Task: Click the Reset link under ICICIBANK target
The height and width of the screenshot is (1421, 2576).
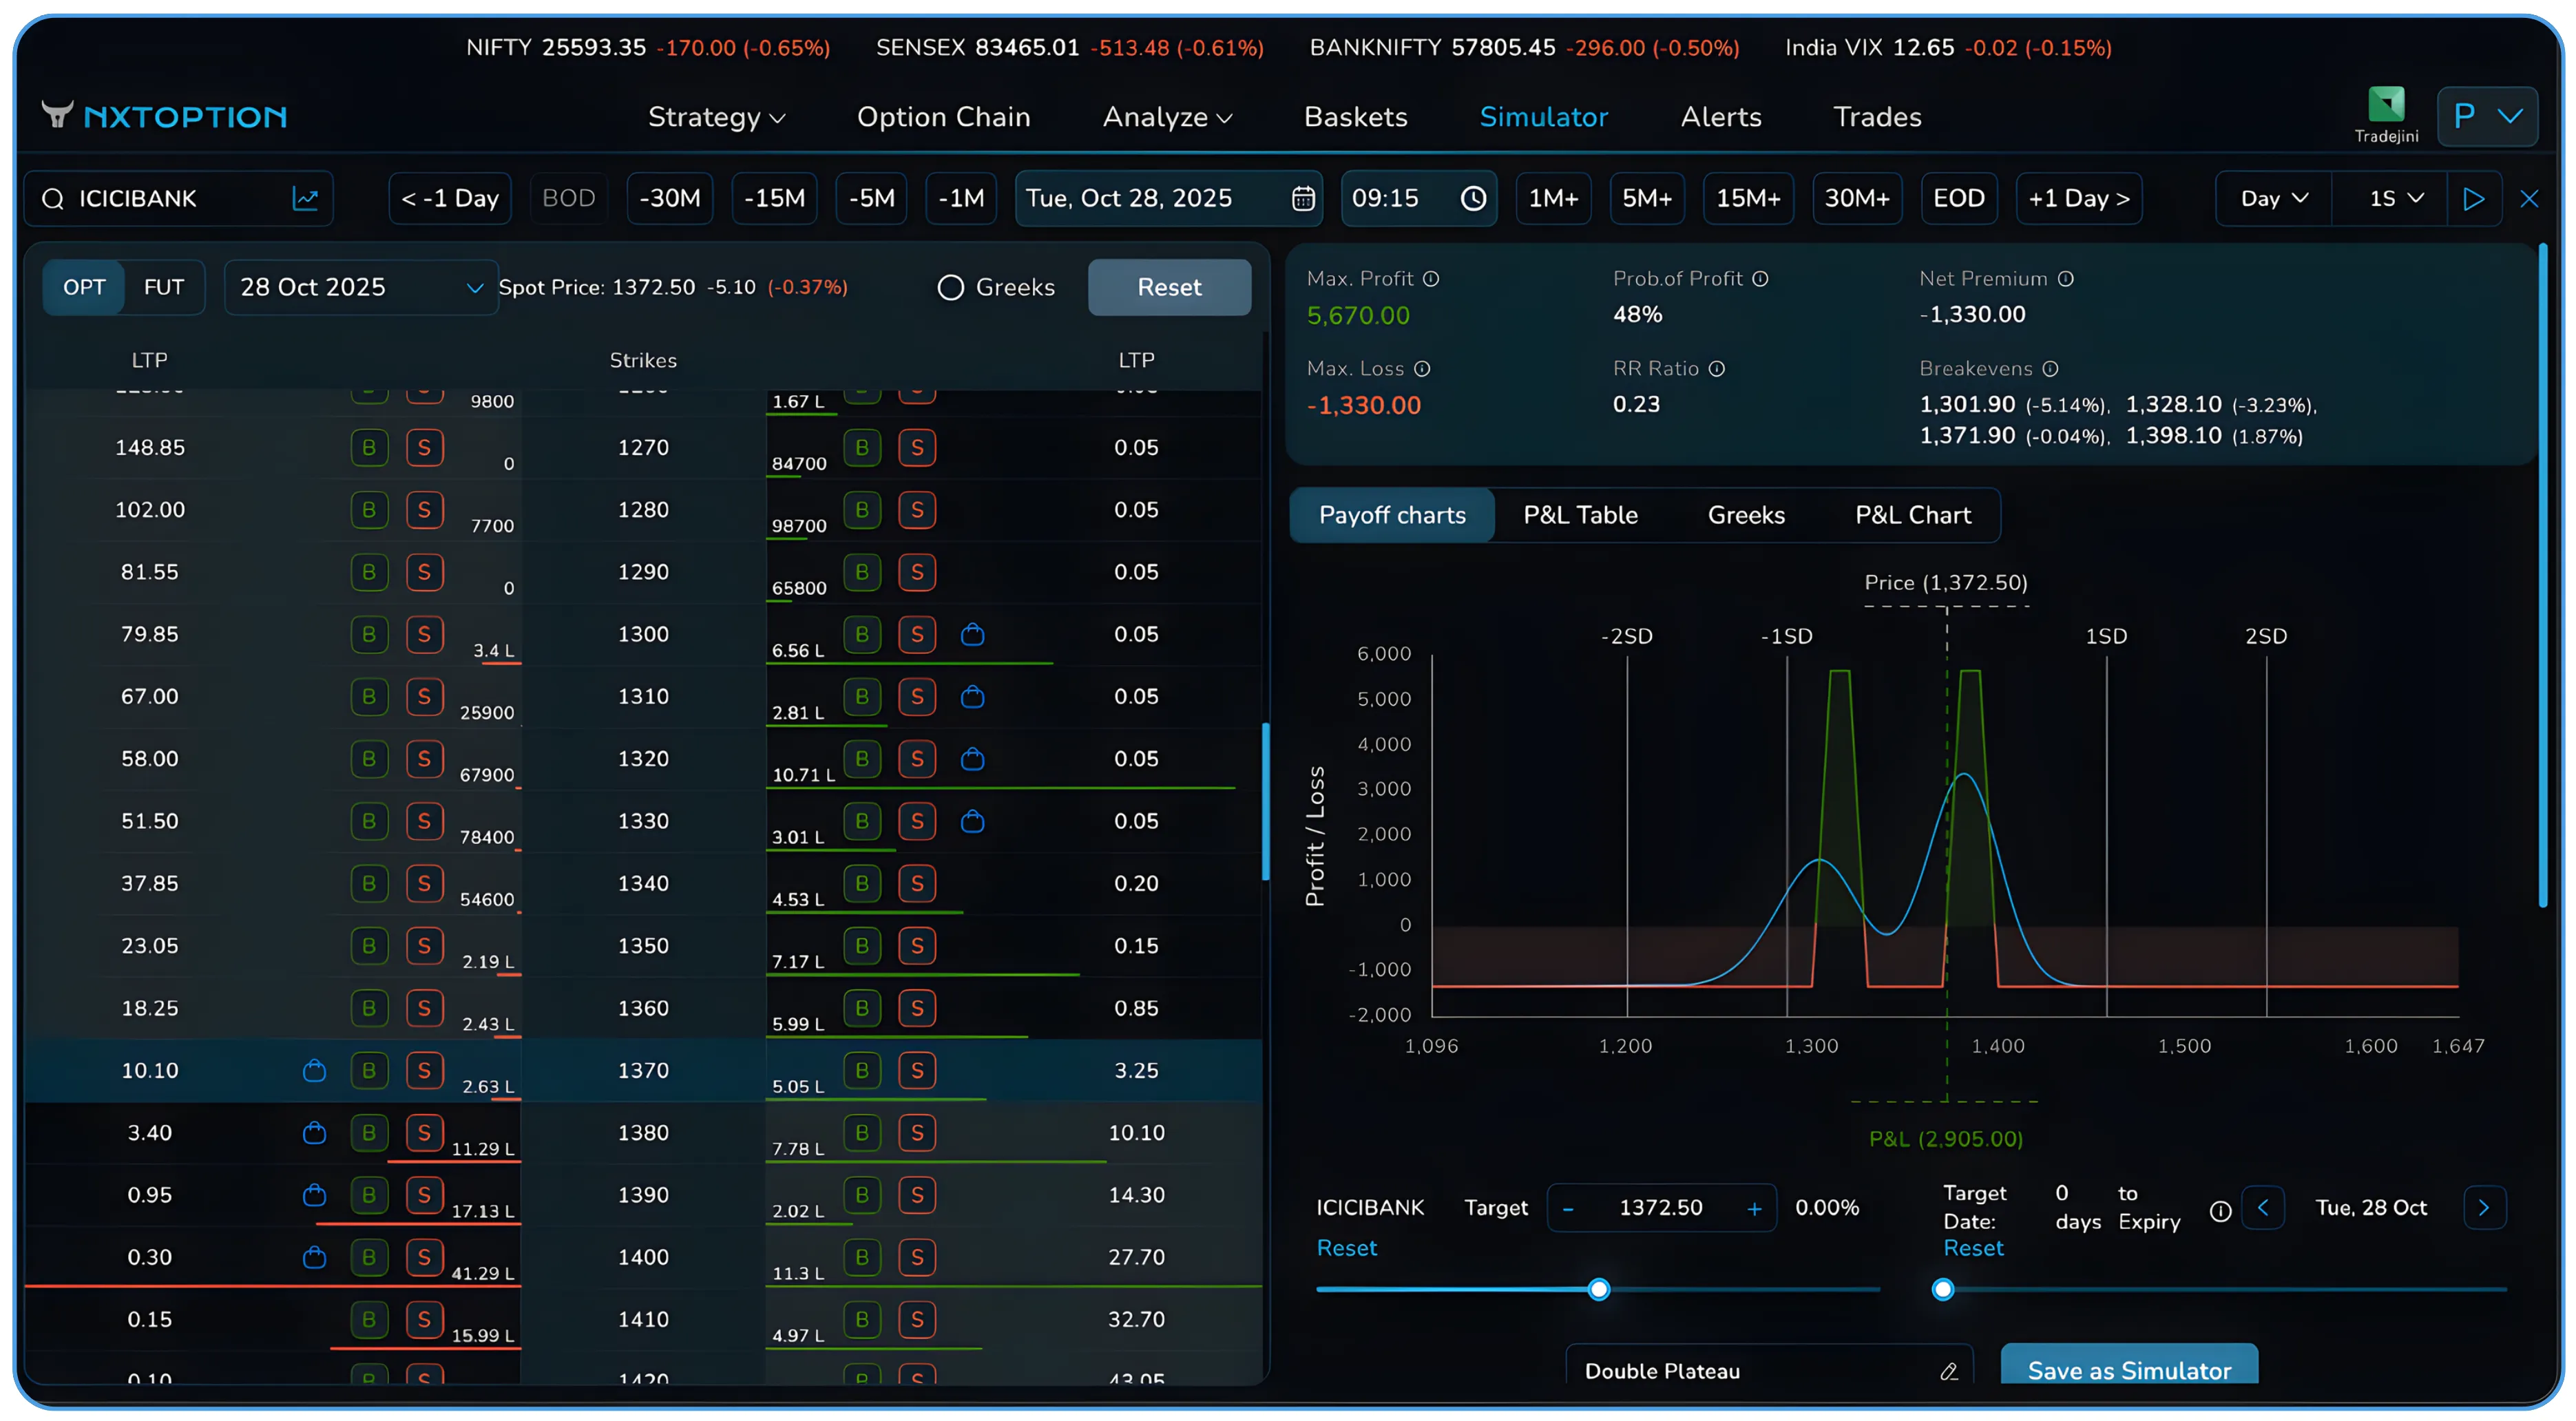Action: click(1347, 1248)
